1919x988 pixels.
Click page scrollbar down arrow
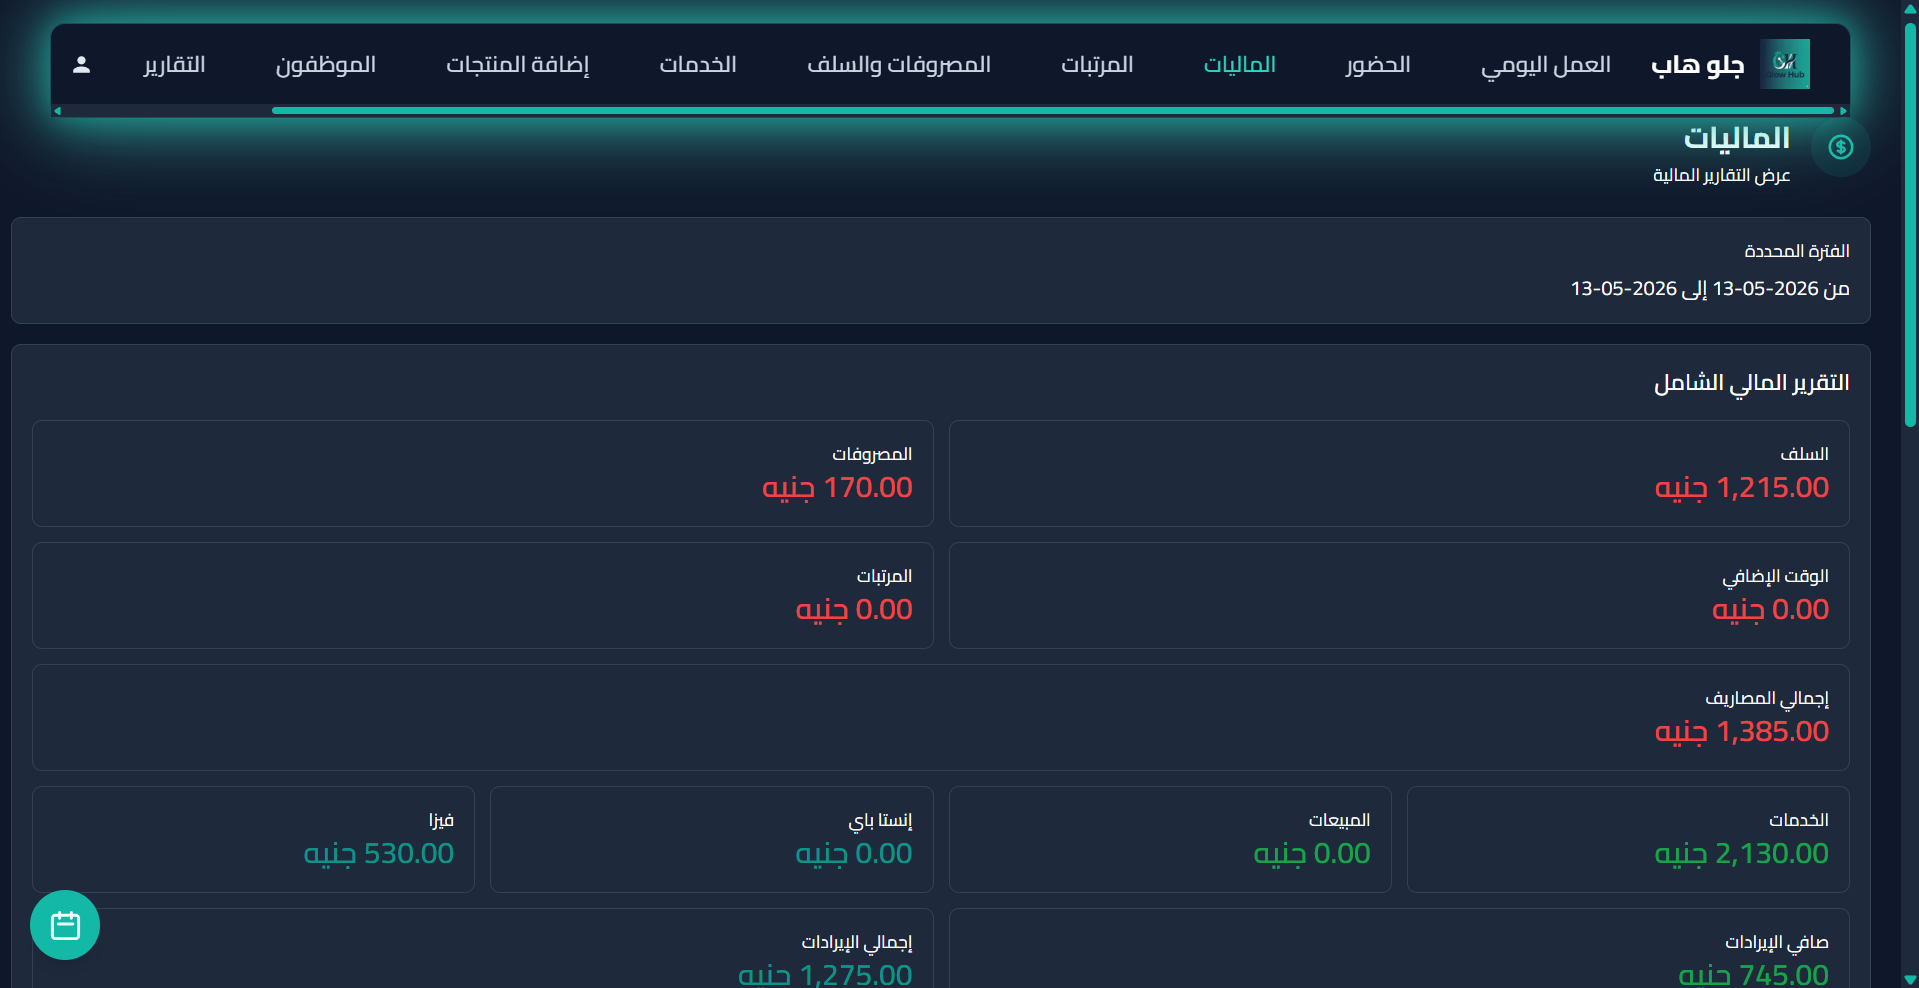coord(1910,980)
